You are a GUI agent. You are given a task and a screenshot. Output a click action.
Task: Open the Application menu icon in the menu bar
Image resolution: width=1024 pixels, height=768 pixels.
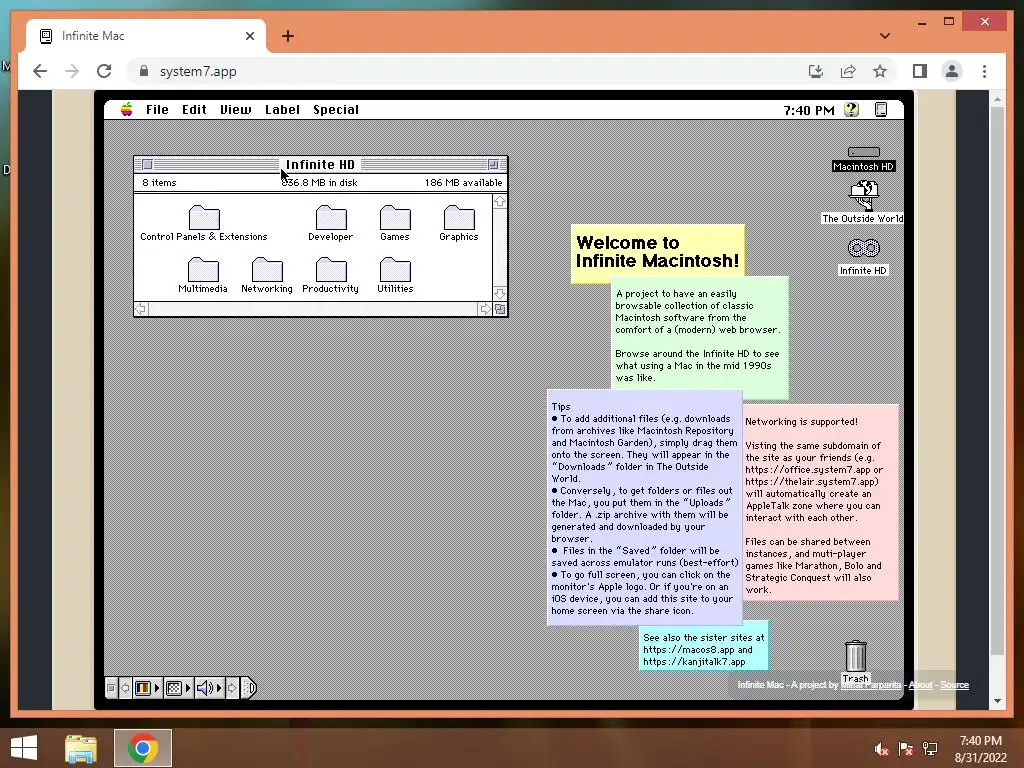click(x=881, y=110)
